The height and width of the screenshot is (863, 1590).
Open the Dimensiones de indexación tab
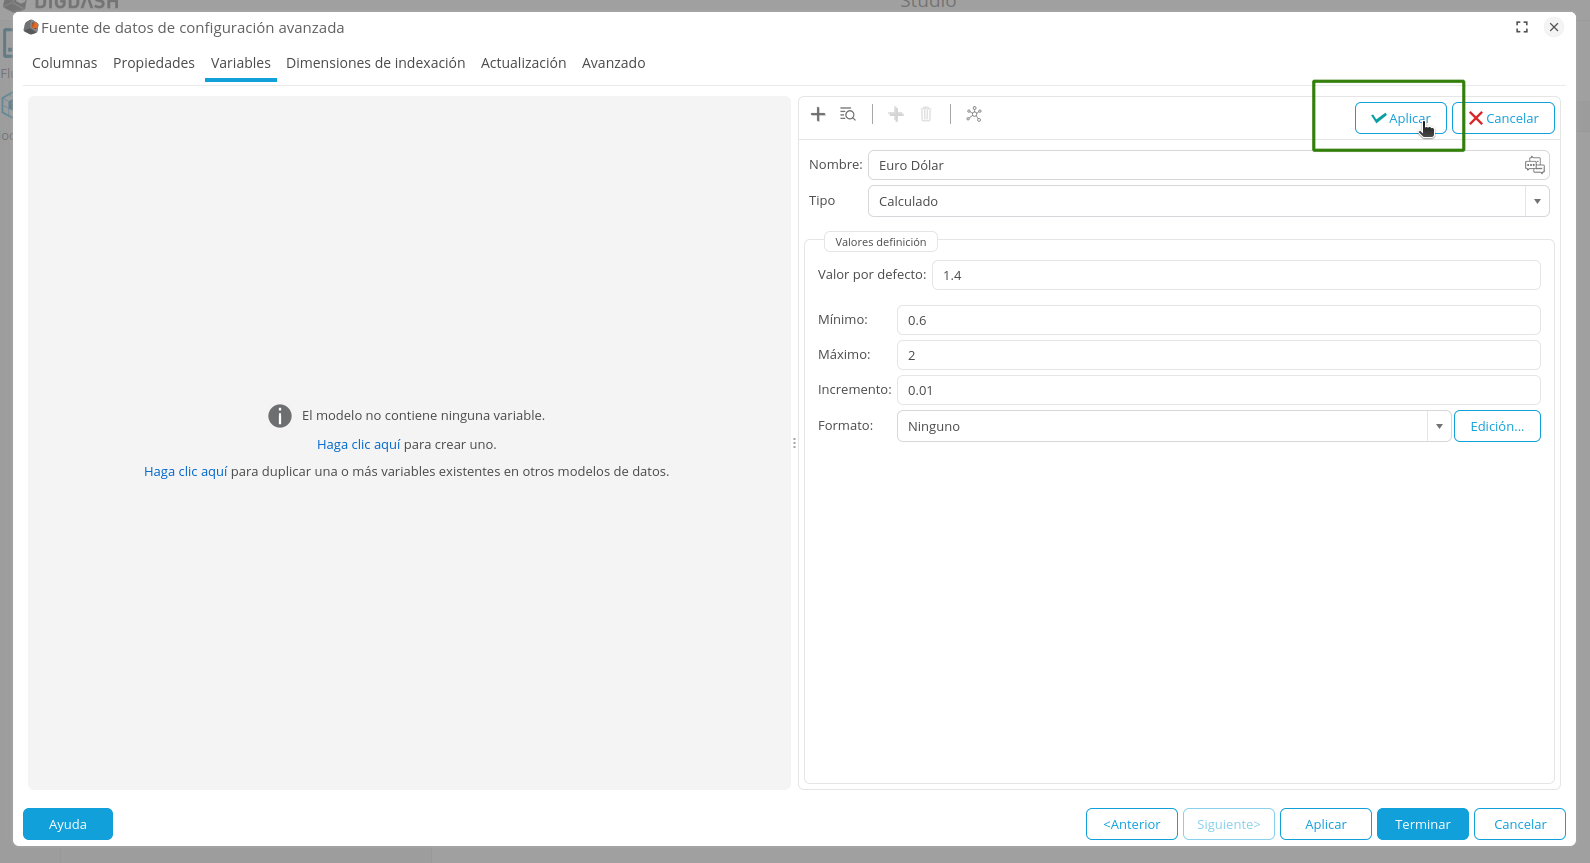pyautogui.click(x=375, y=63)
